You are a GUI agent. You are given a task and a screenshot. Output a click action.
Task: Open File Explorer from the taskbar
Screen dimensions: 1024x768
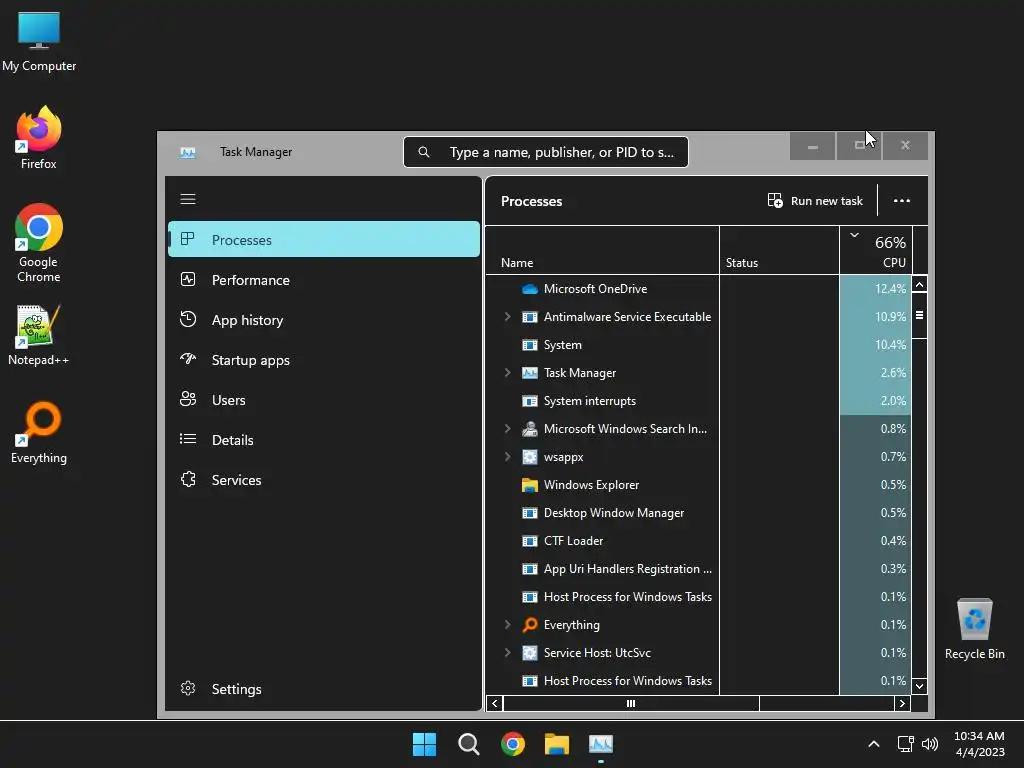[557, 744]
